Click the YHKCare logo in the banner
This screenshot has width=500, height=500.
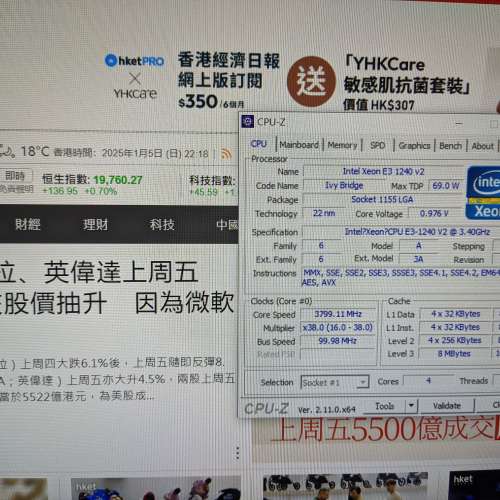point(135,94)
